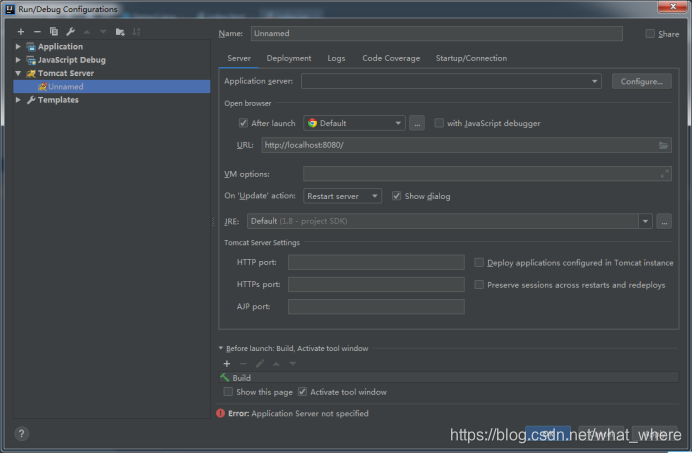The height and width of the screenshot is (454, 692).
Task: Click the AJP port input field
Action: pyautogui.click(x=376, y=307)
